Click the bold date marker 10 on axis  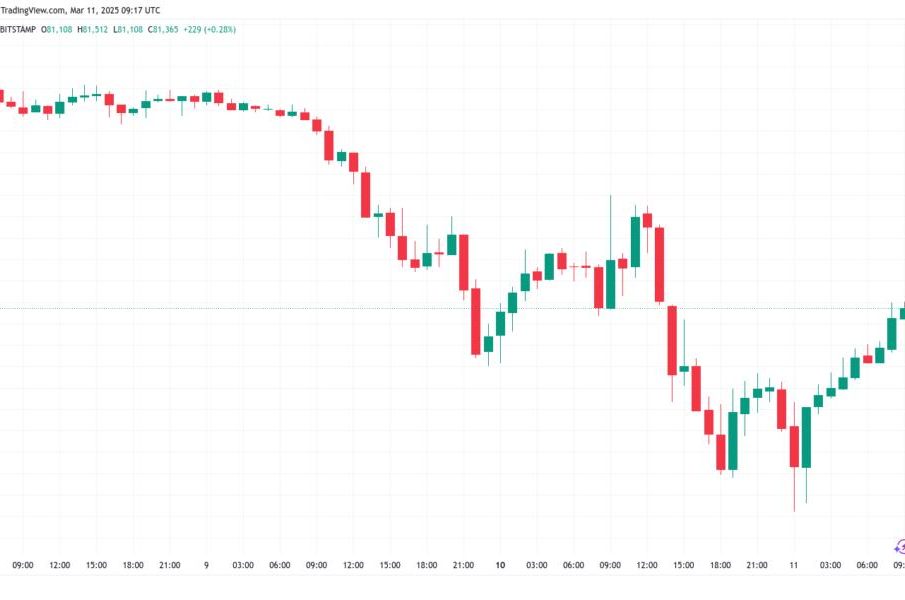click(500, 565)
